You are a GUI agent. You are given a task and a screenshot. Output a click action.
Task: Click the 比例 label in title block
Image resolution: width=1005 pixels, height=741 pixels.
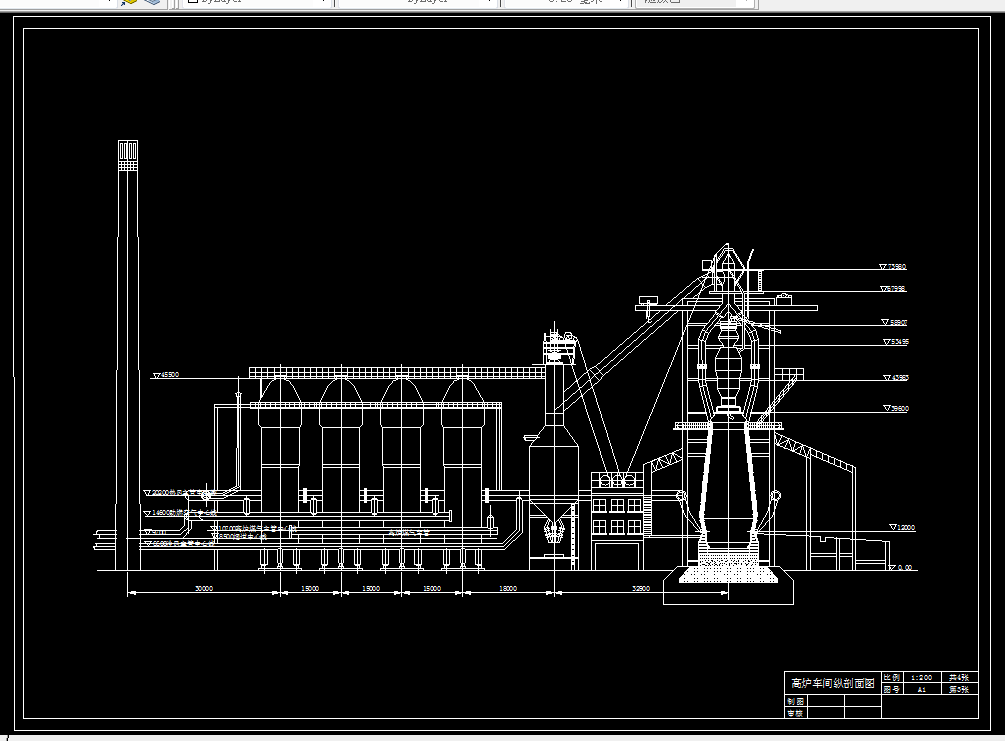[892, 678]
